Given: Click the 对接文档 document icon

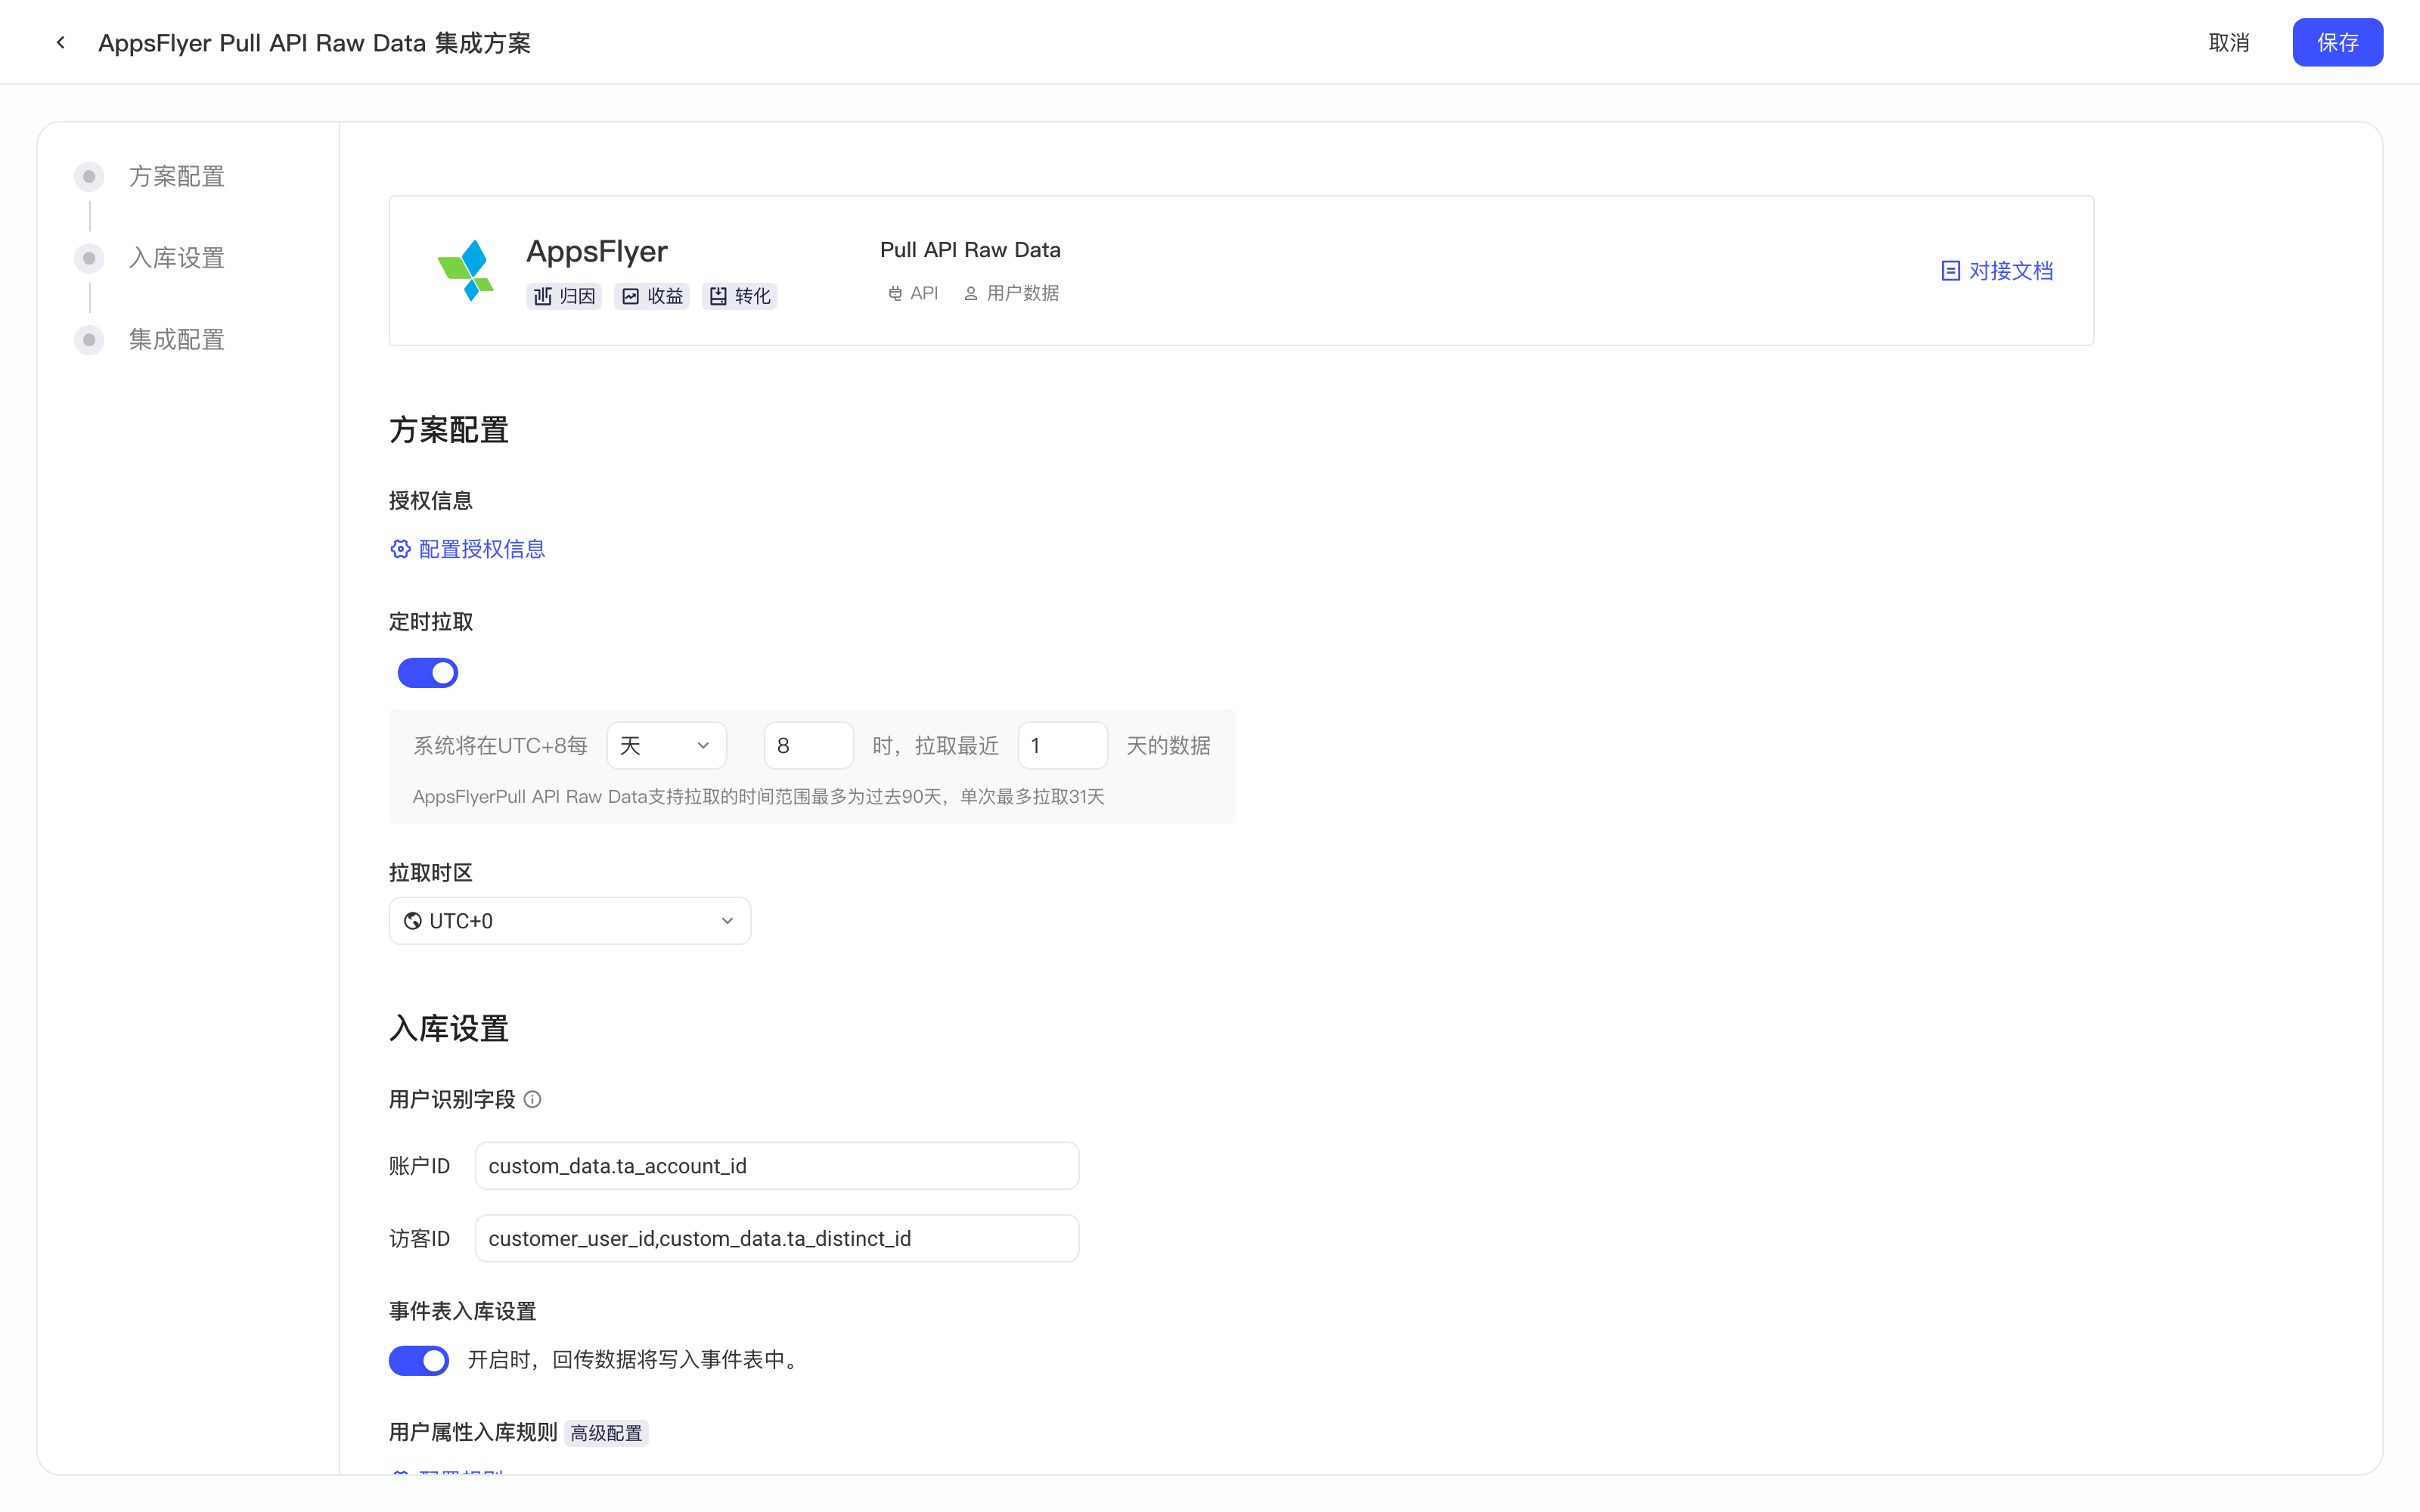Looking at the screenshot, I should coord(1950,271).
